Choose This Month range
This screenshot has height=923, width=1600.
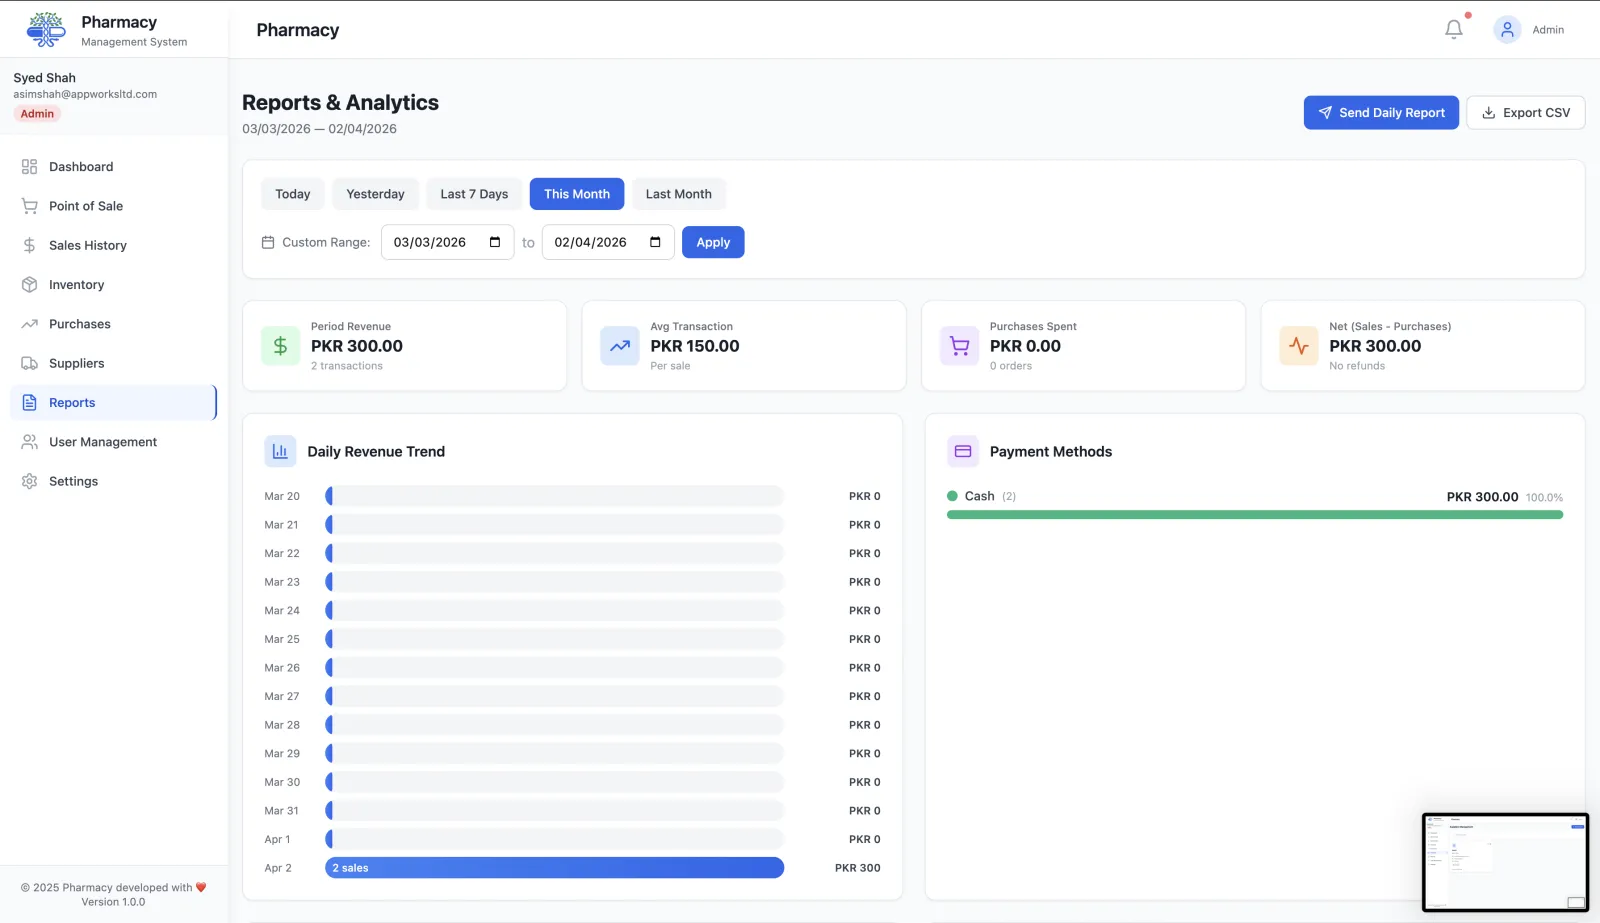click(577, 194)
